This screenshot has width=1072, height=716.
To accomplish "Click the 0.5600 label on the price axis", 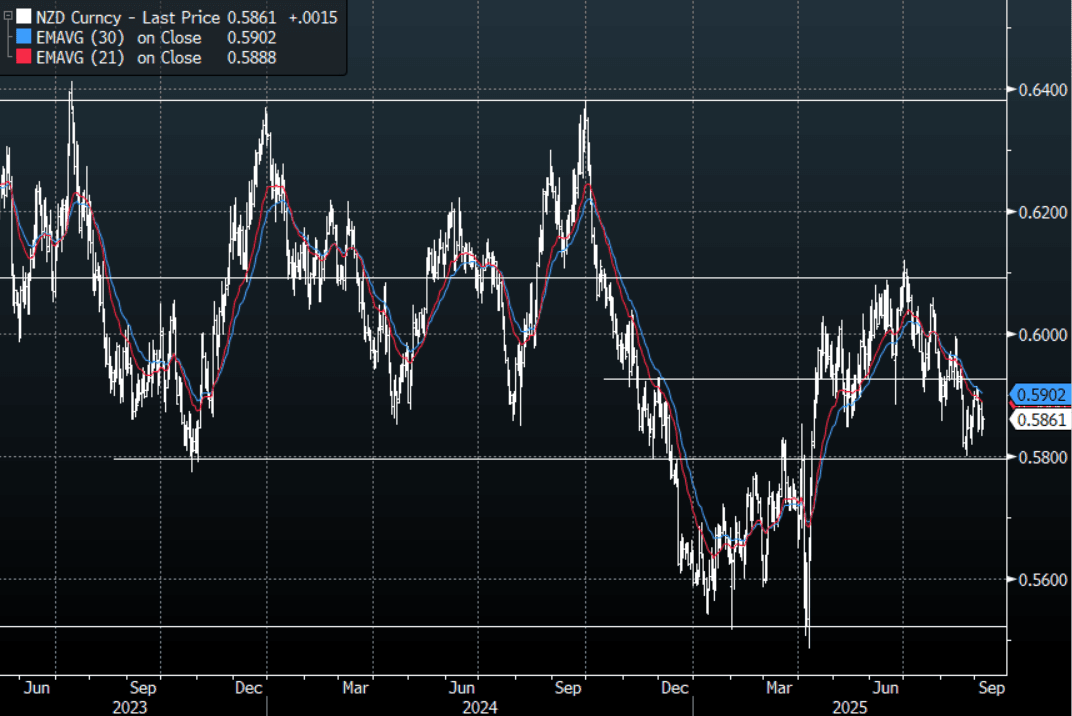I will click(1041, 580).
